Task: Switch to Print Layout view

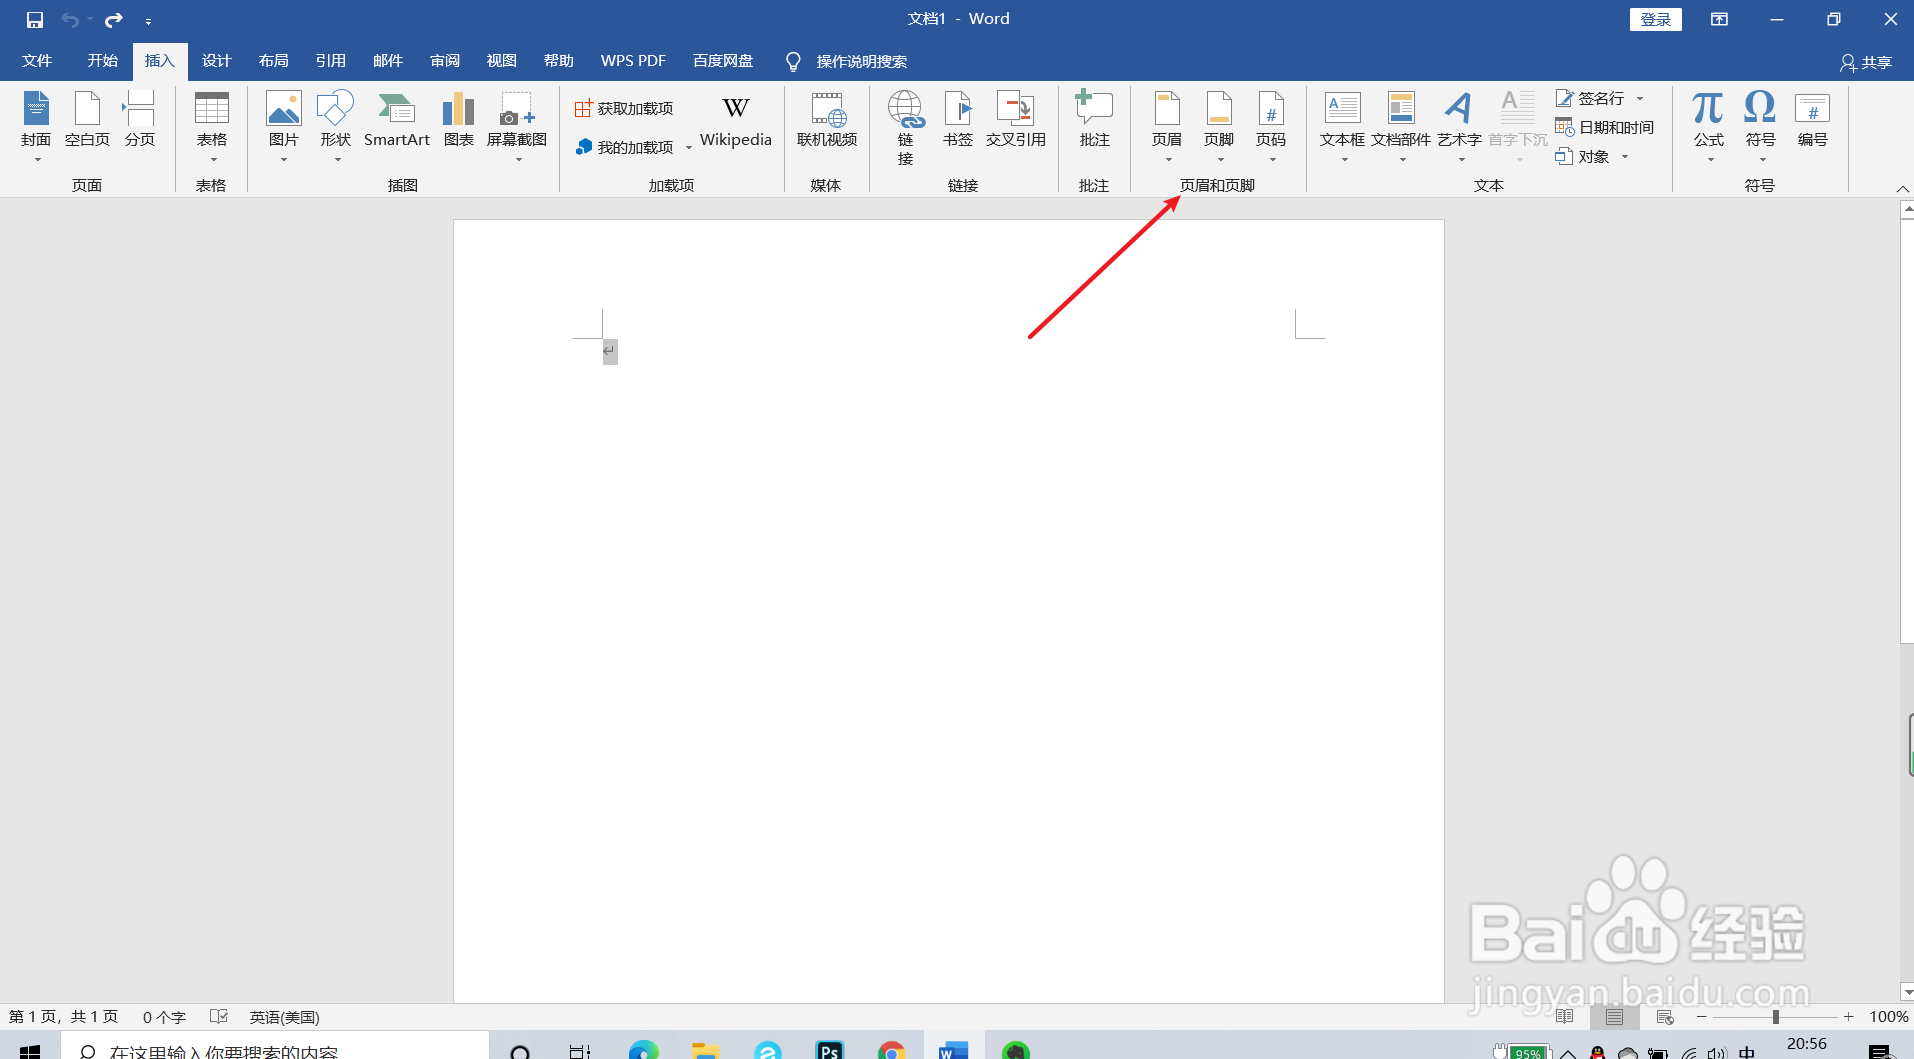Action: 1614,1016
